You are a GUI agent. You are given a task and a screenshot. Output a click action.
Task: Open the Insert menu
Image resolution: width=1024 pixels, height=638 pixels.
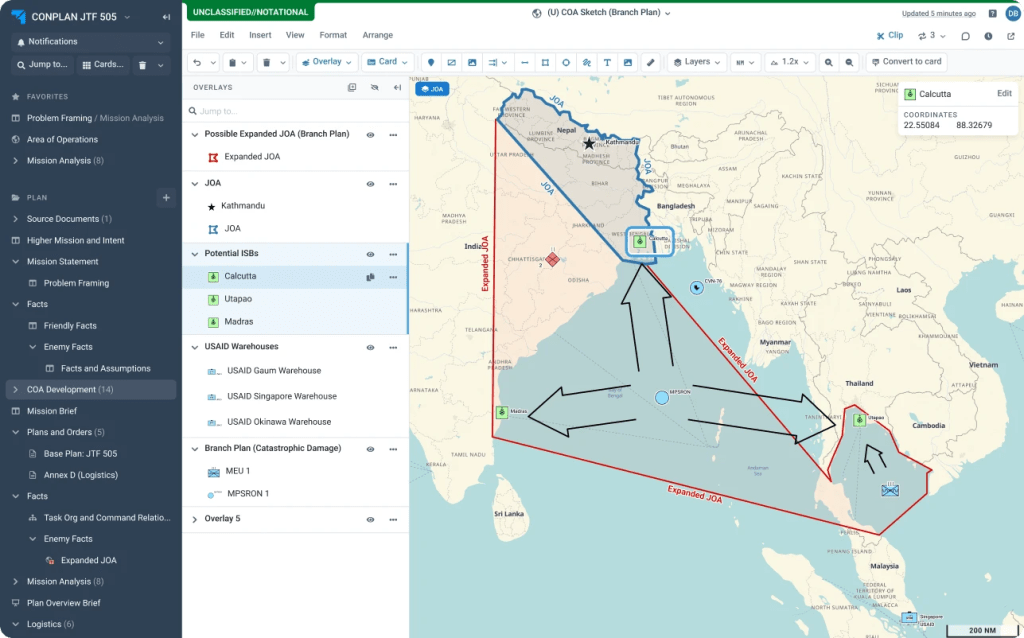pyautogui.click(x=260, y=35)
